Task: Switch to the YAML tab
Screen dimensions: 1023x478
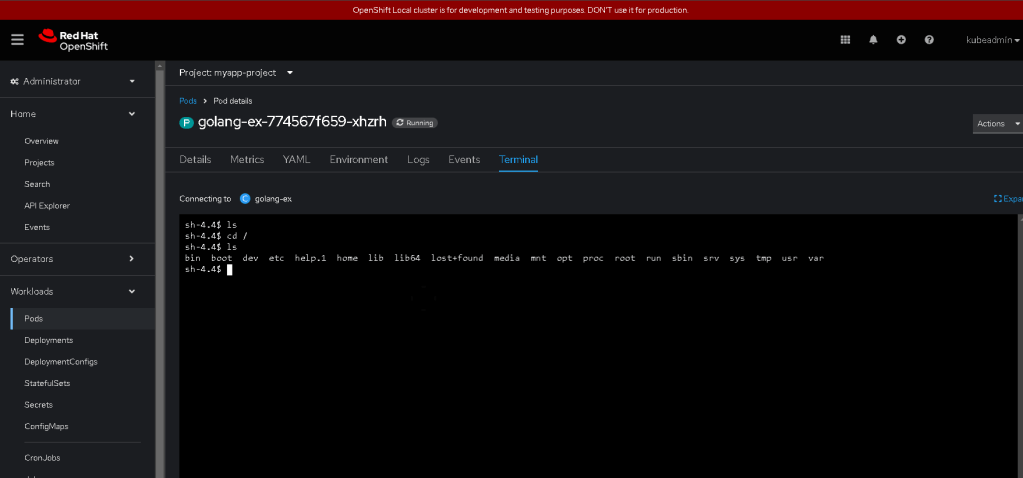Action: pos(296,160)
